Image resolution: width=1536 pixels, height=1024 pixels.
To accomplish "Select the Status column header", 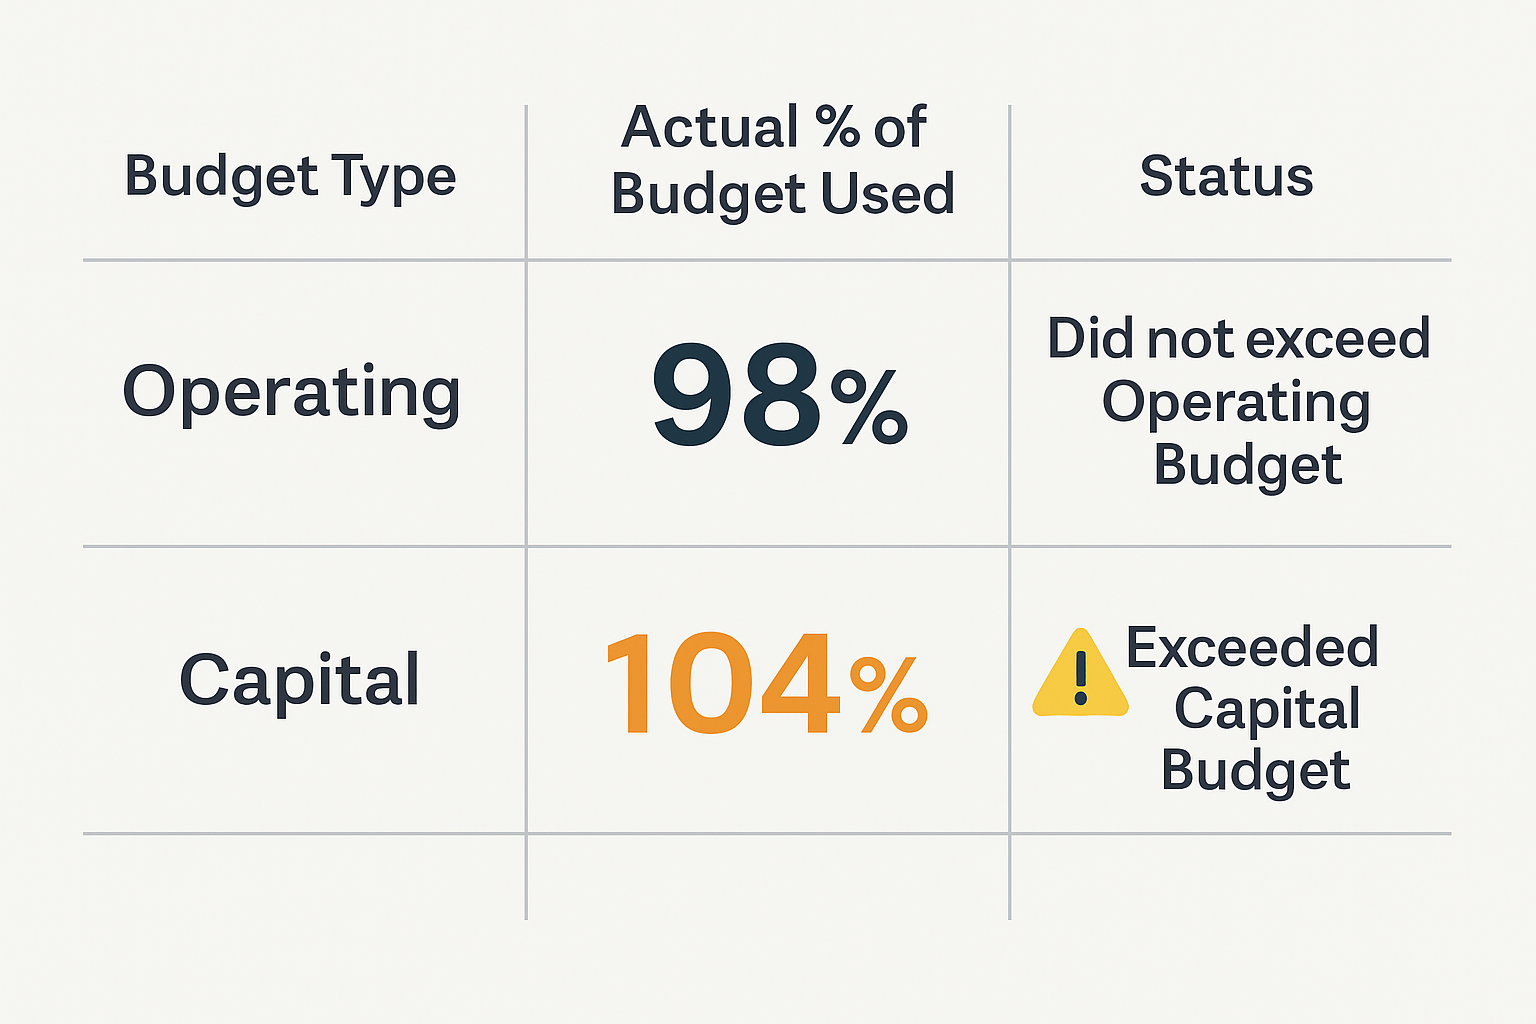I will click(x=1226, y=177).
